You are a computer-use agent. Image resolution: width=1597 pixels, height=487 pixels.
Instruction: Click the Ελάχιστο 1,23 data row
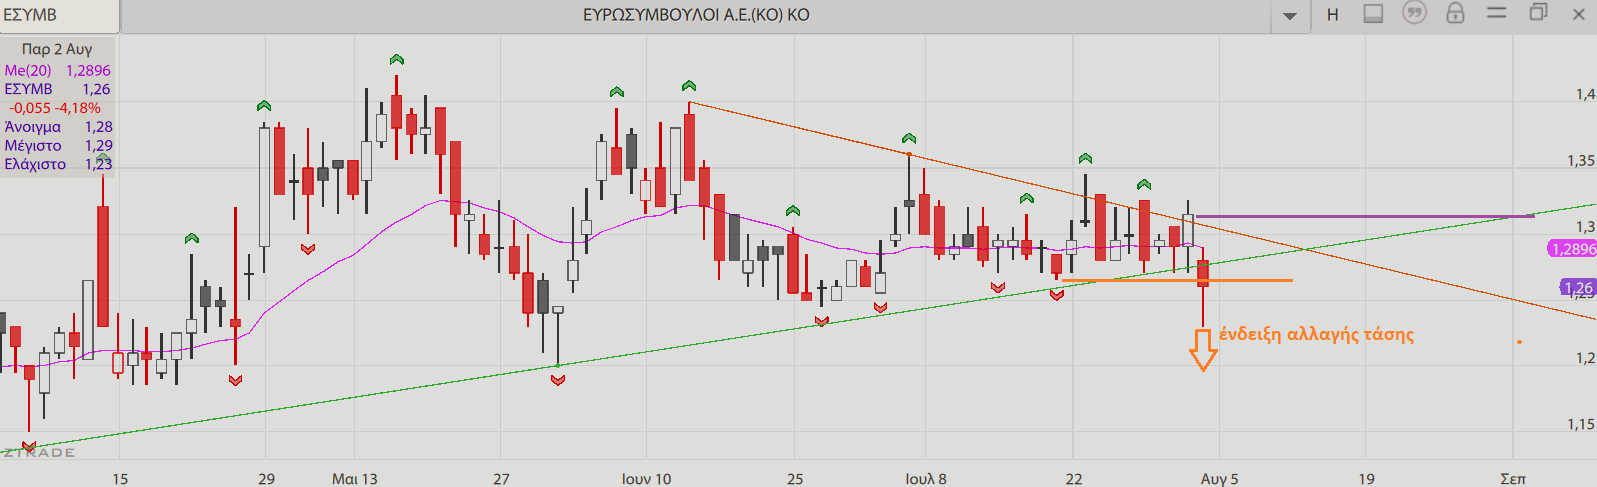[57, 164]
